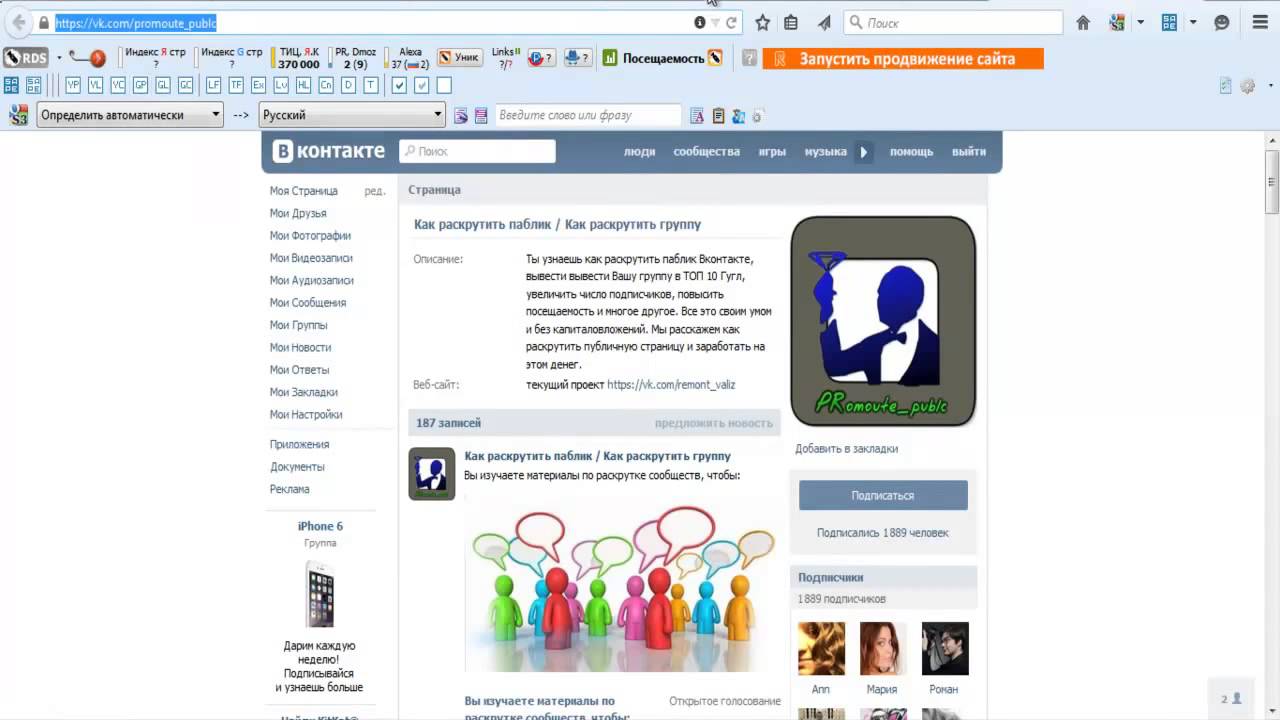Click the Уник uniqueness check button
1280x720 pixels.
pyautogui.click(x=460, y=58)
